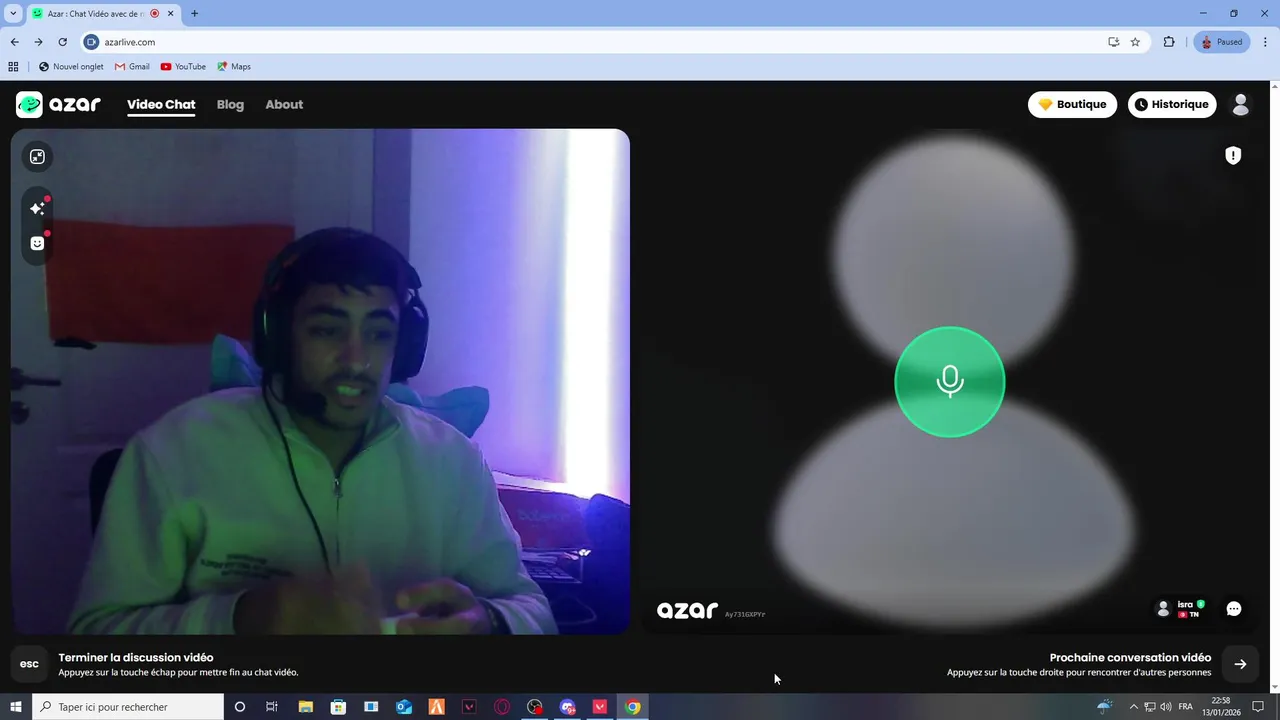This screenshot has height=720, width=1280.
Task: Change the FRA keyboard language
Action: 1186,707
